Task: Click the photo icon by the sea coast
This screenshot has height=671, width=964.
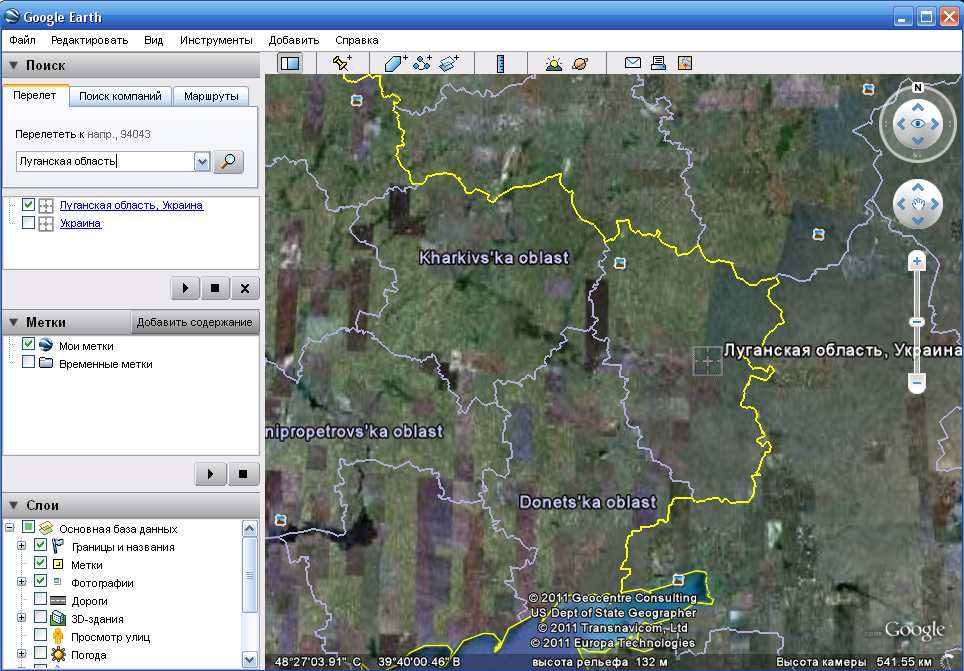Action: [678, 579]
